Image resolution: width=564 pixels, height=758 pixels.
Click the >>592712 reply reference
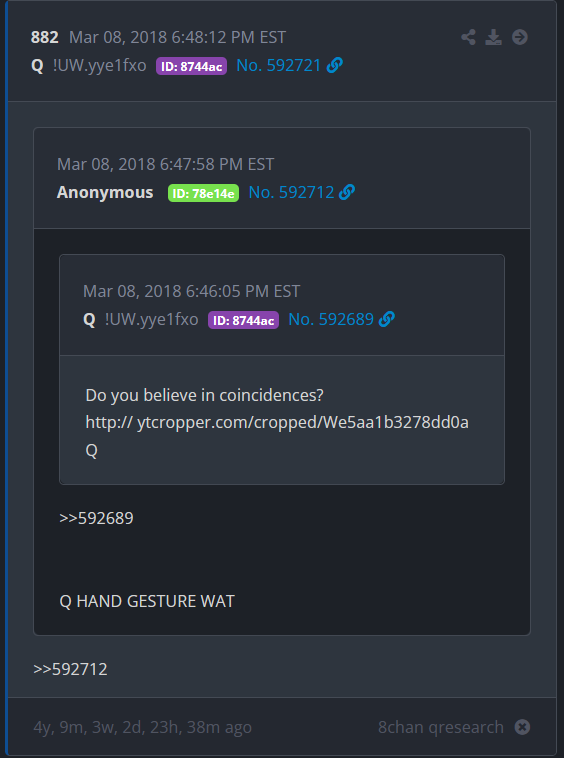pos(70,669)
